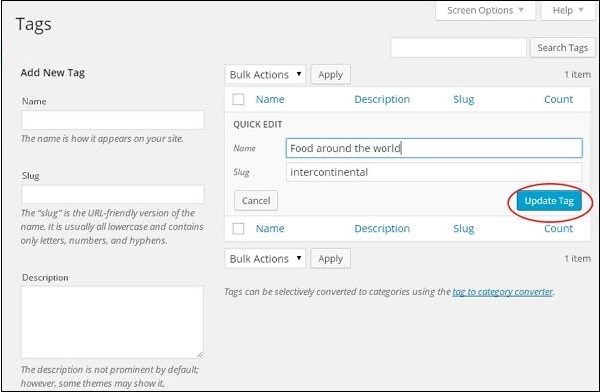Click the tag search input box
600x392 pixels.
[x=458, y=47]
